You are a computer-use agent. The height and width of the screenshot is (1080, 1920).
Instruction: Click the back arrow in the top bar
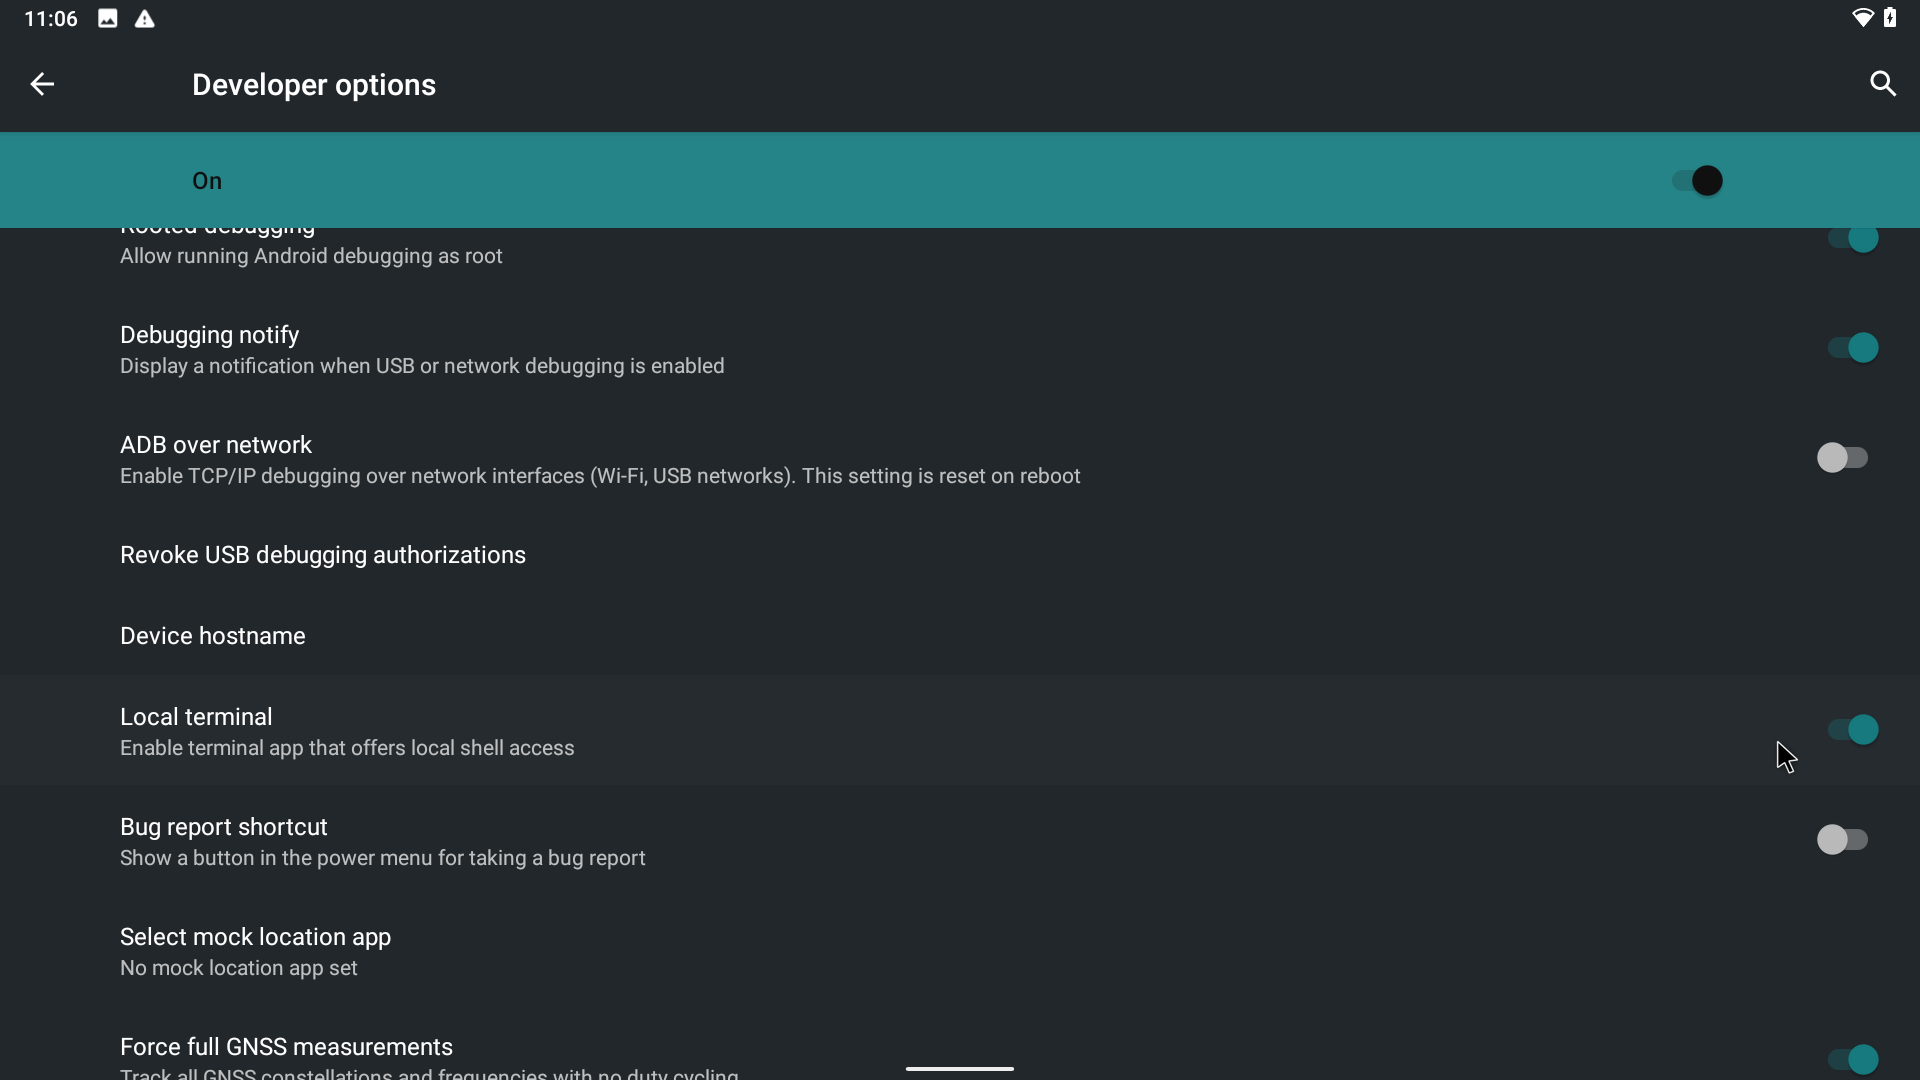tap(41, 84)
